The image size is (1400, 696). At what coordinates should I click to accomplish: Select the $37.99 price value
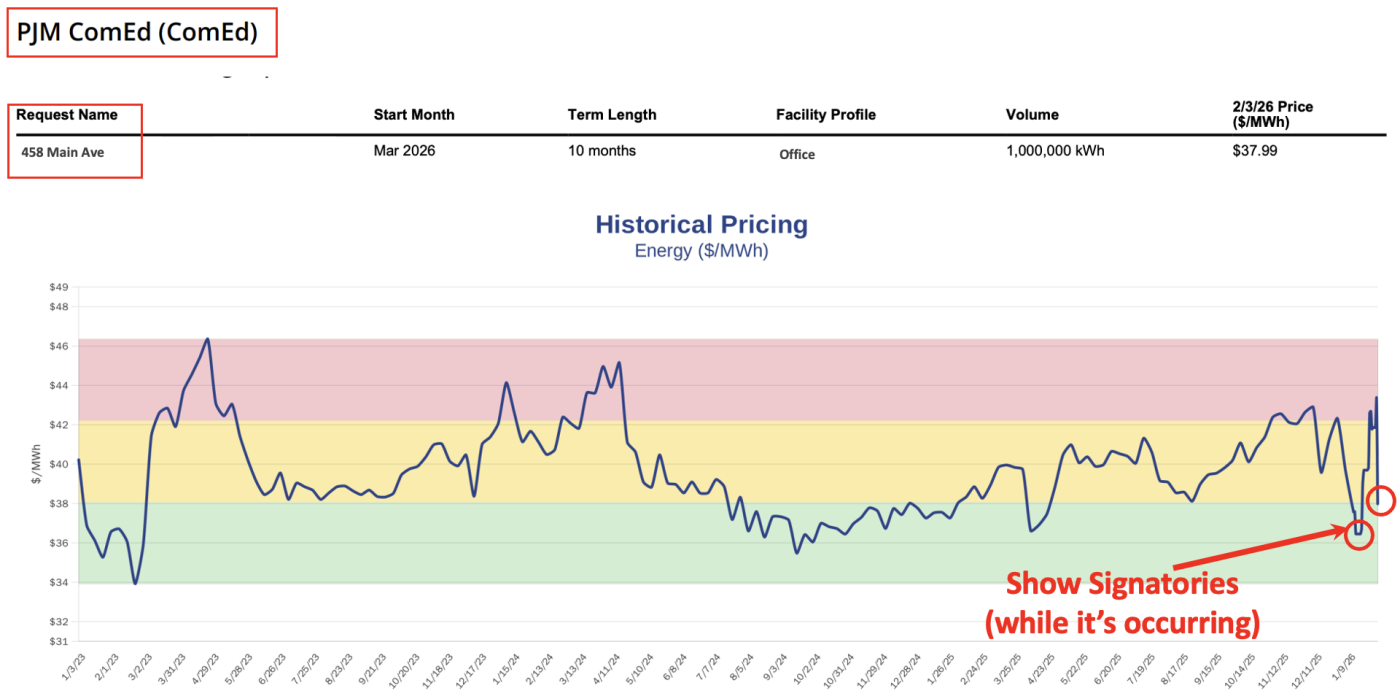(x=1254, y=151)
